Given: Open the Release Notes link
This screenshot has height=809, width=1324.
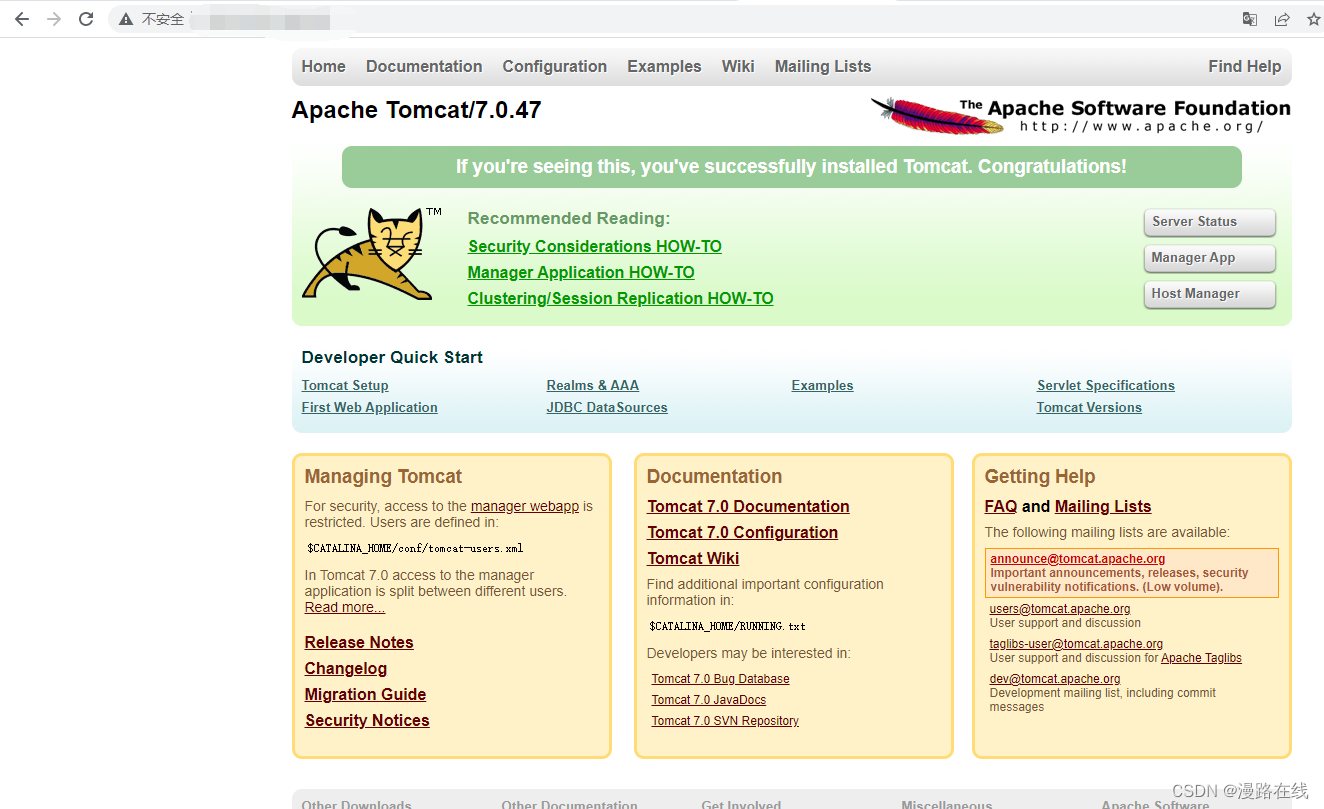Looking at the screenshot, I should [359, 642].
